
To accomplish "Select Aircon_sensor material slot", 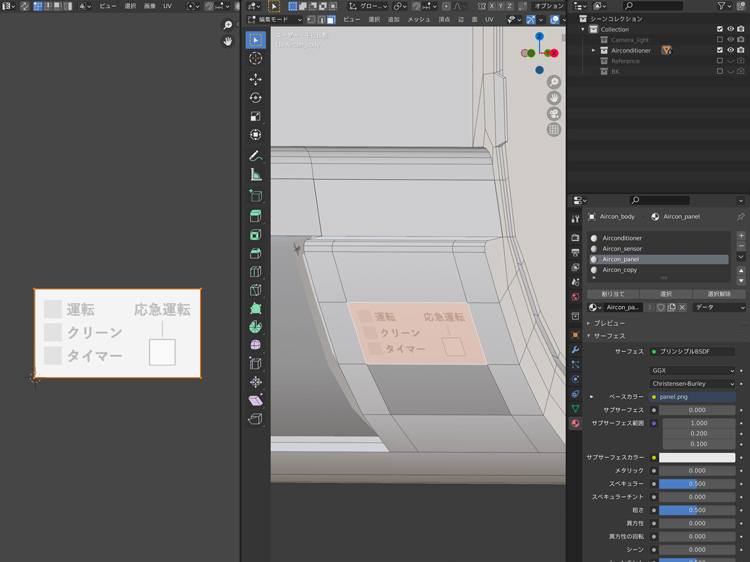I will tap(622, 248).
